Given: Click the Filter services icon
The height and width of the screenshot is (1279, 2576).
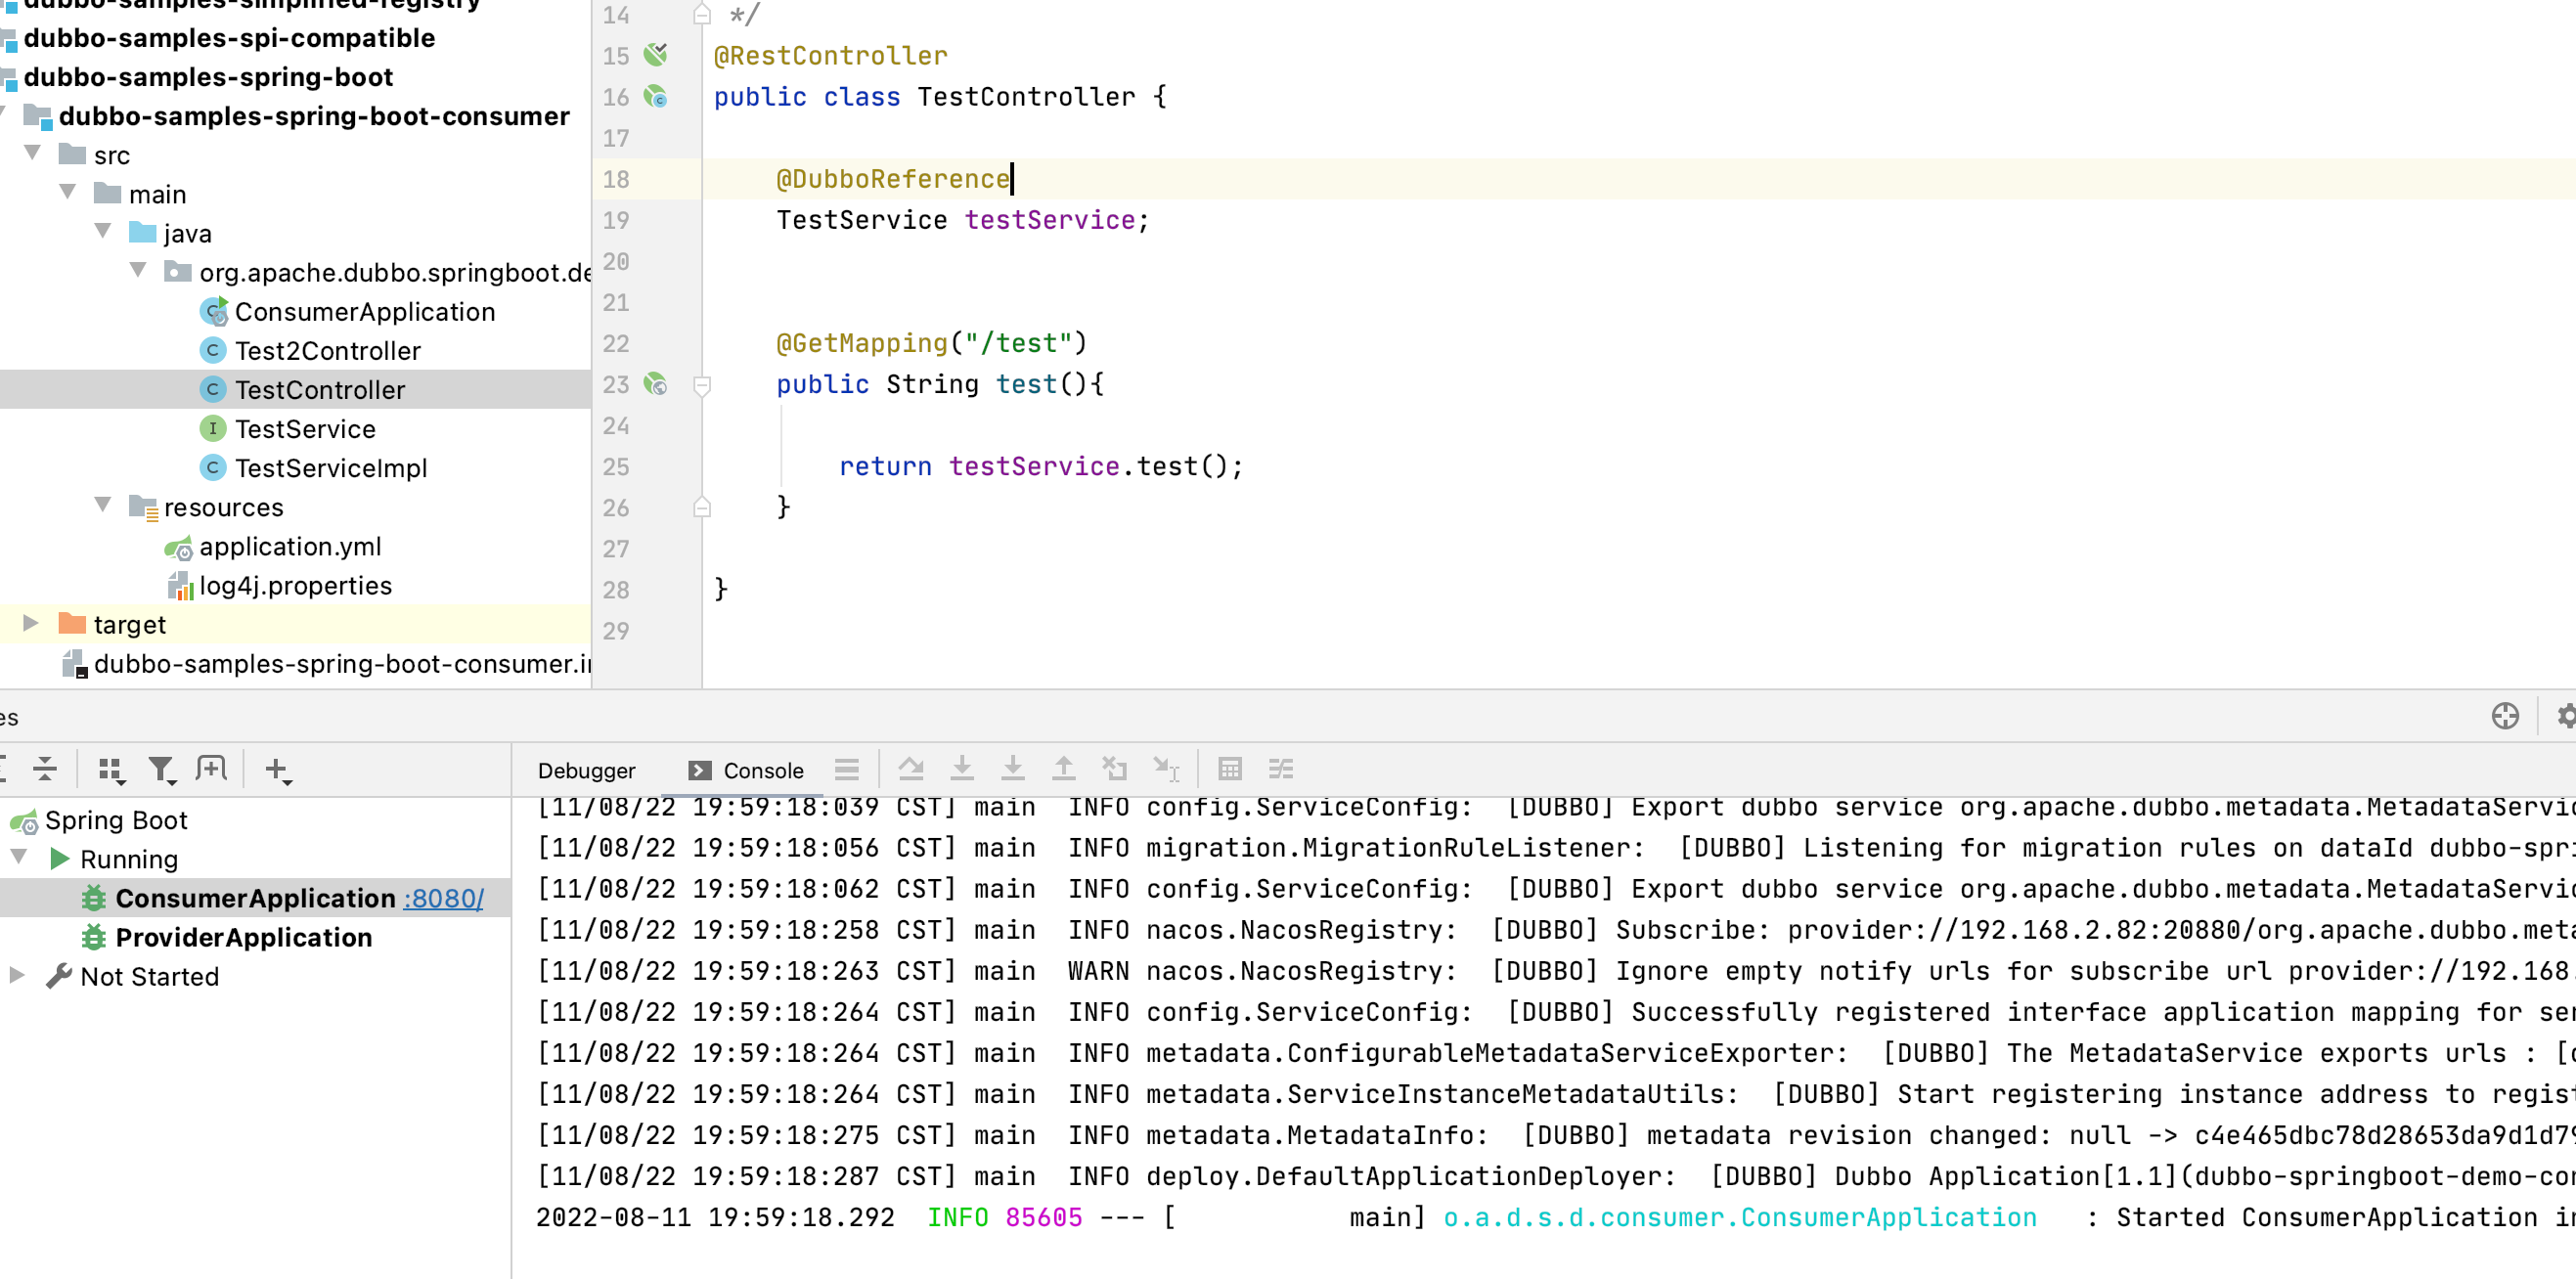Looking at the screenshot, I should click(x=161, y=768).
